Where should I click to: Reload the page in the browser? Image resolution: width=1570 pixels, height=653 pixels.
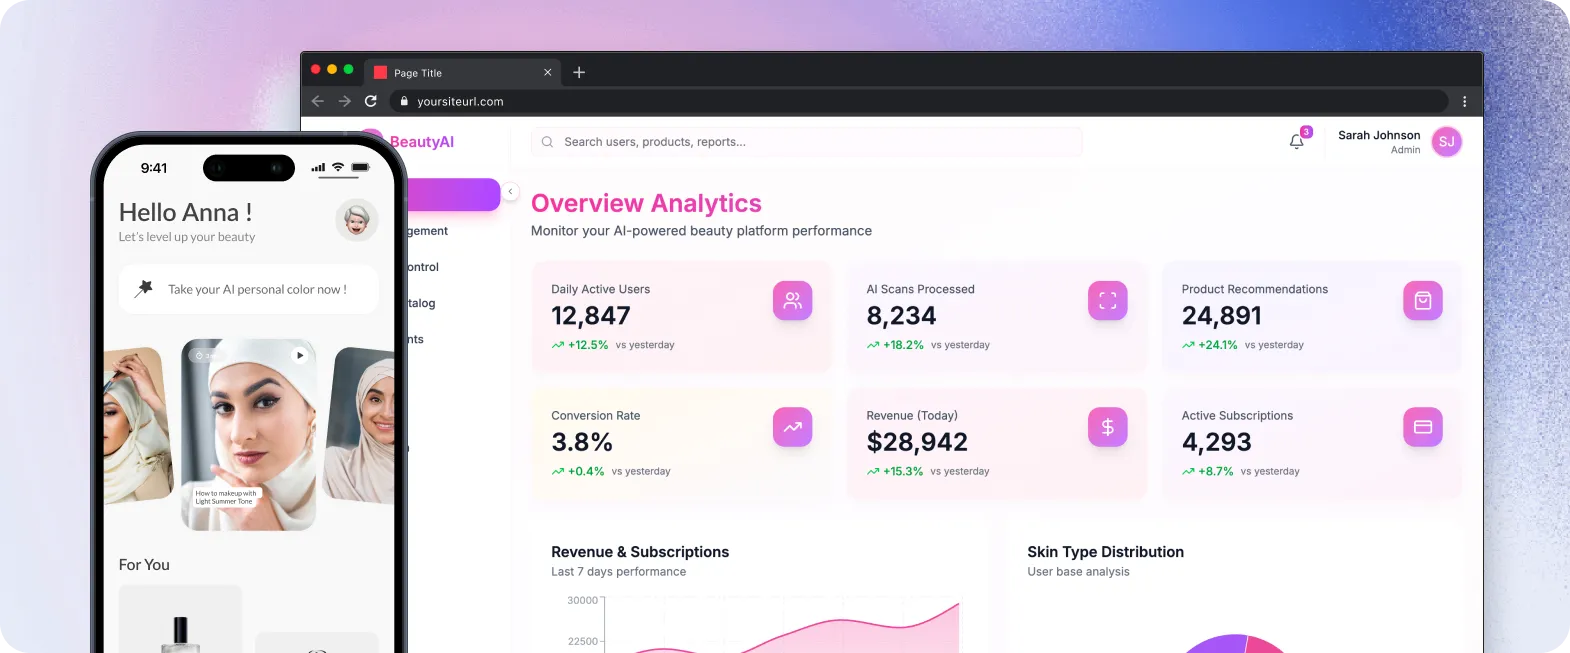371,101
